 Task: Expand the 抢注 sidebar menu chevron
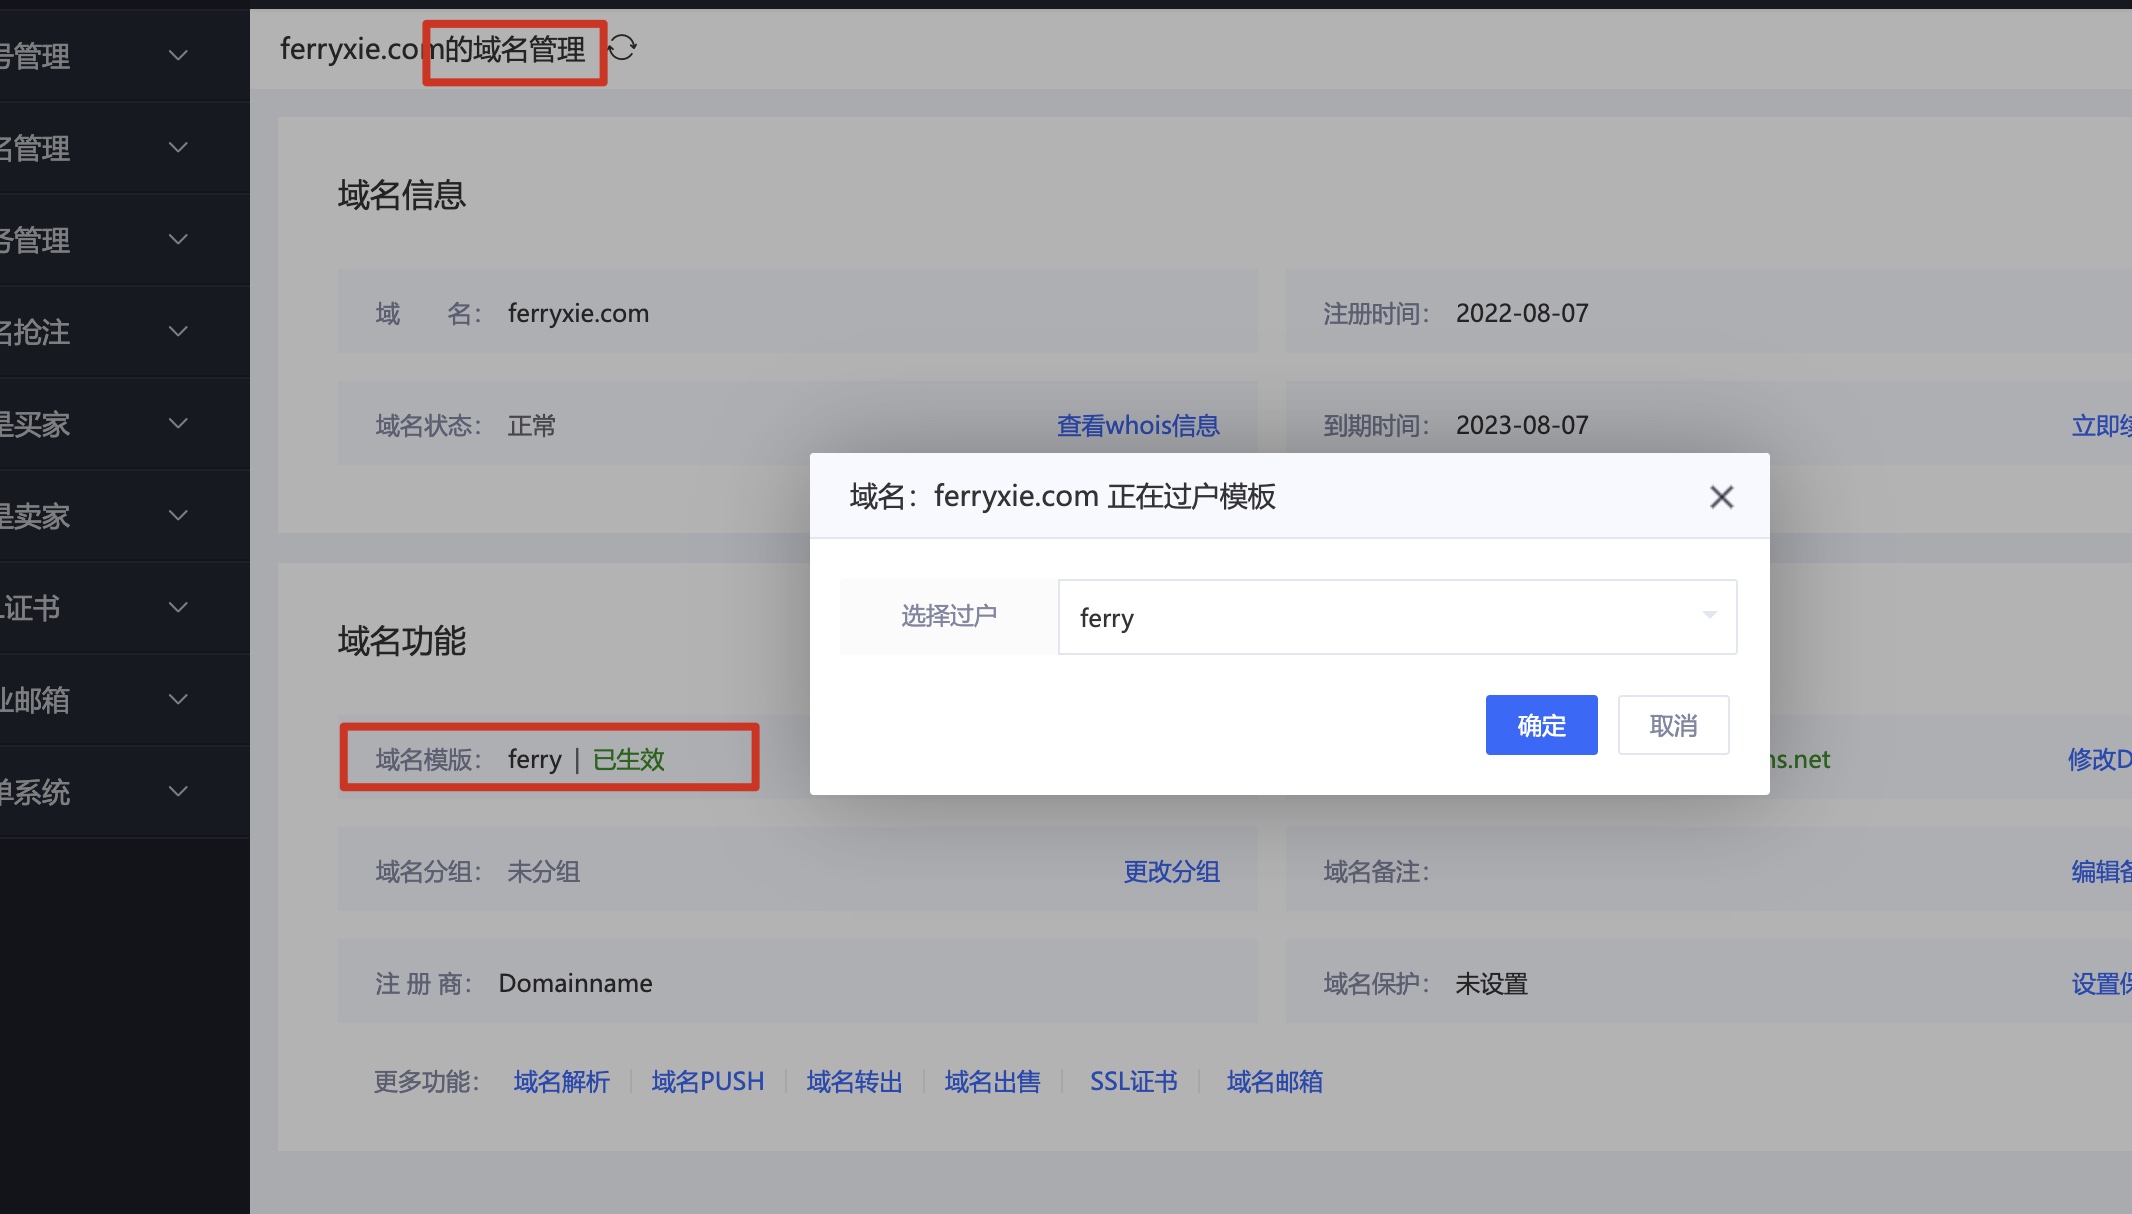(178, 331)
